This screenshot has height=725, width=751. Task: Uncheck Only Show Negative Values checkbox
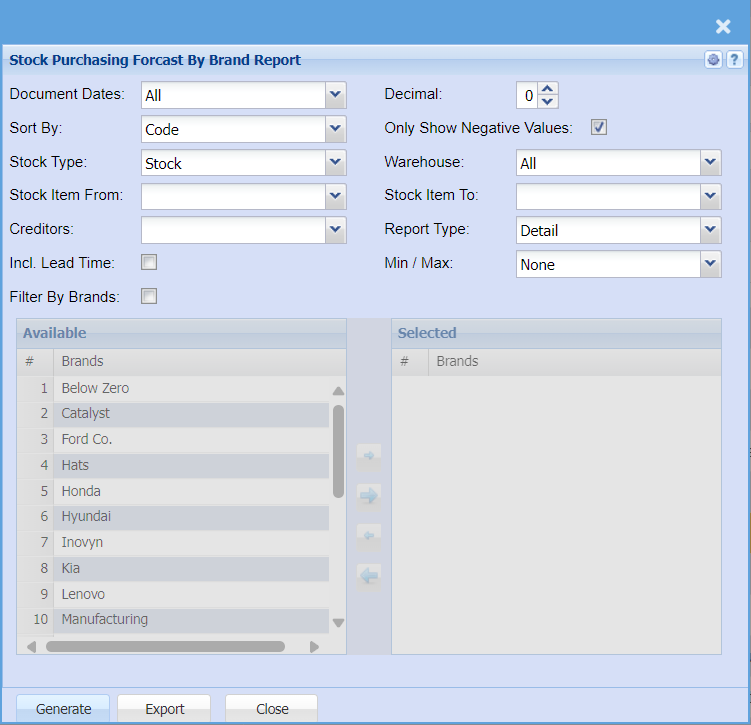pos(599,128)
